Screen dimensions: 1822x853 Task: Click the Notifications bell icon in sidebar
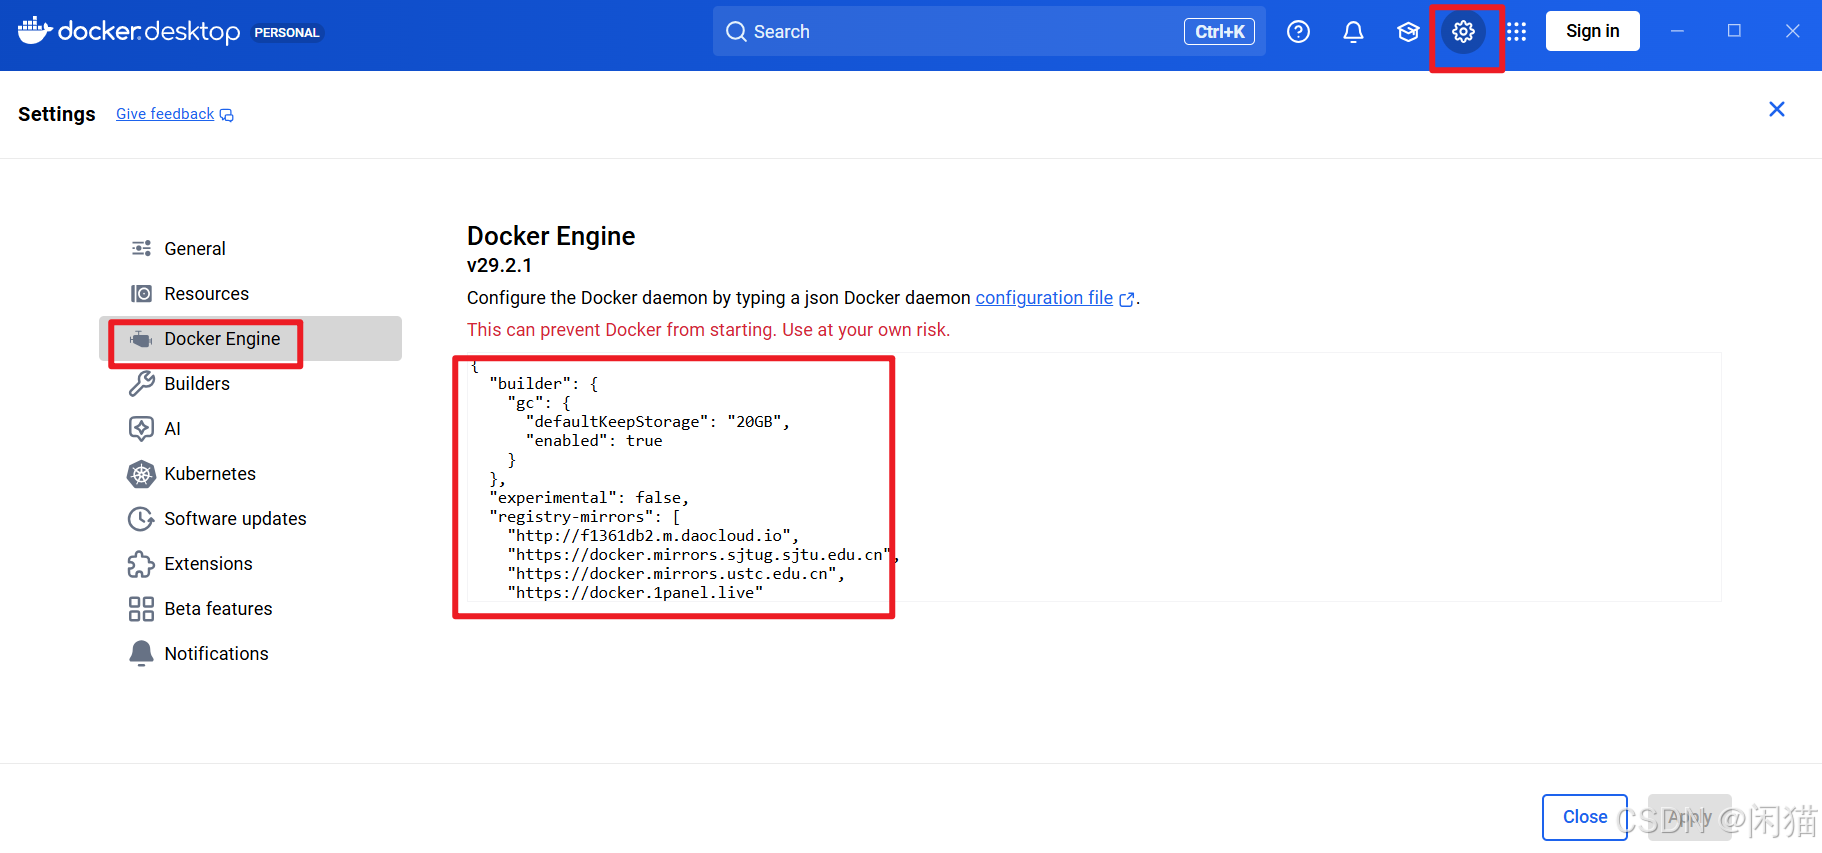141,653
